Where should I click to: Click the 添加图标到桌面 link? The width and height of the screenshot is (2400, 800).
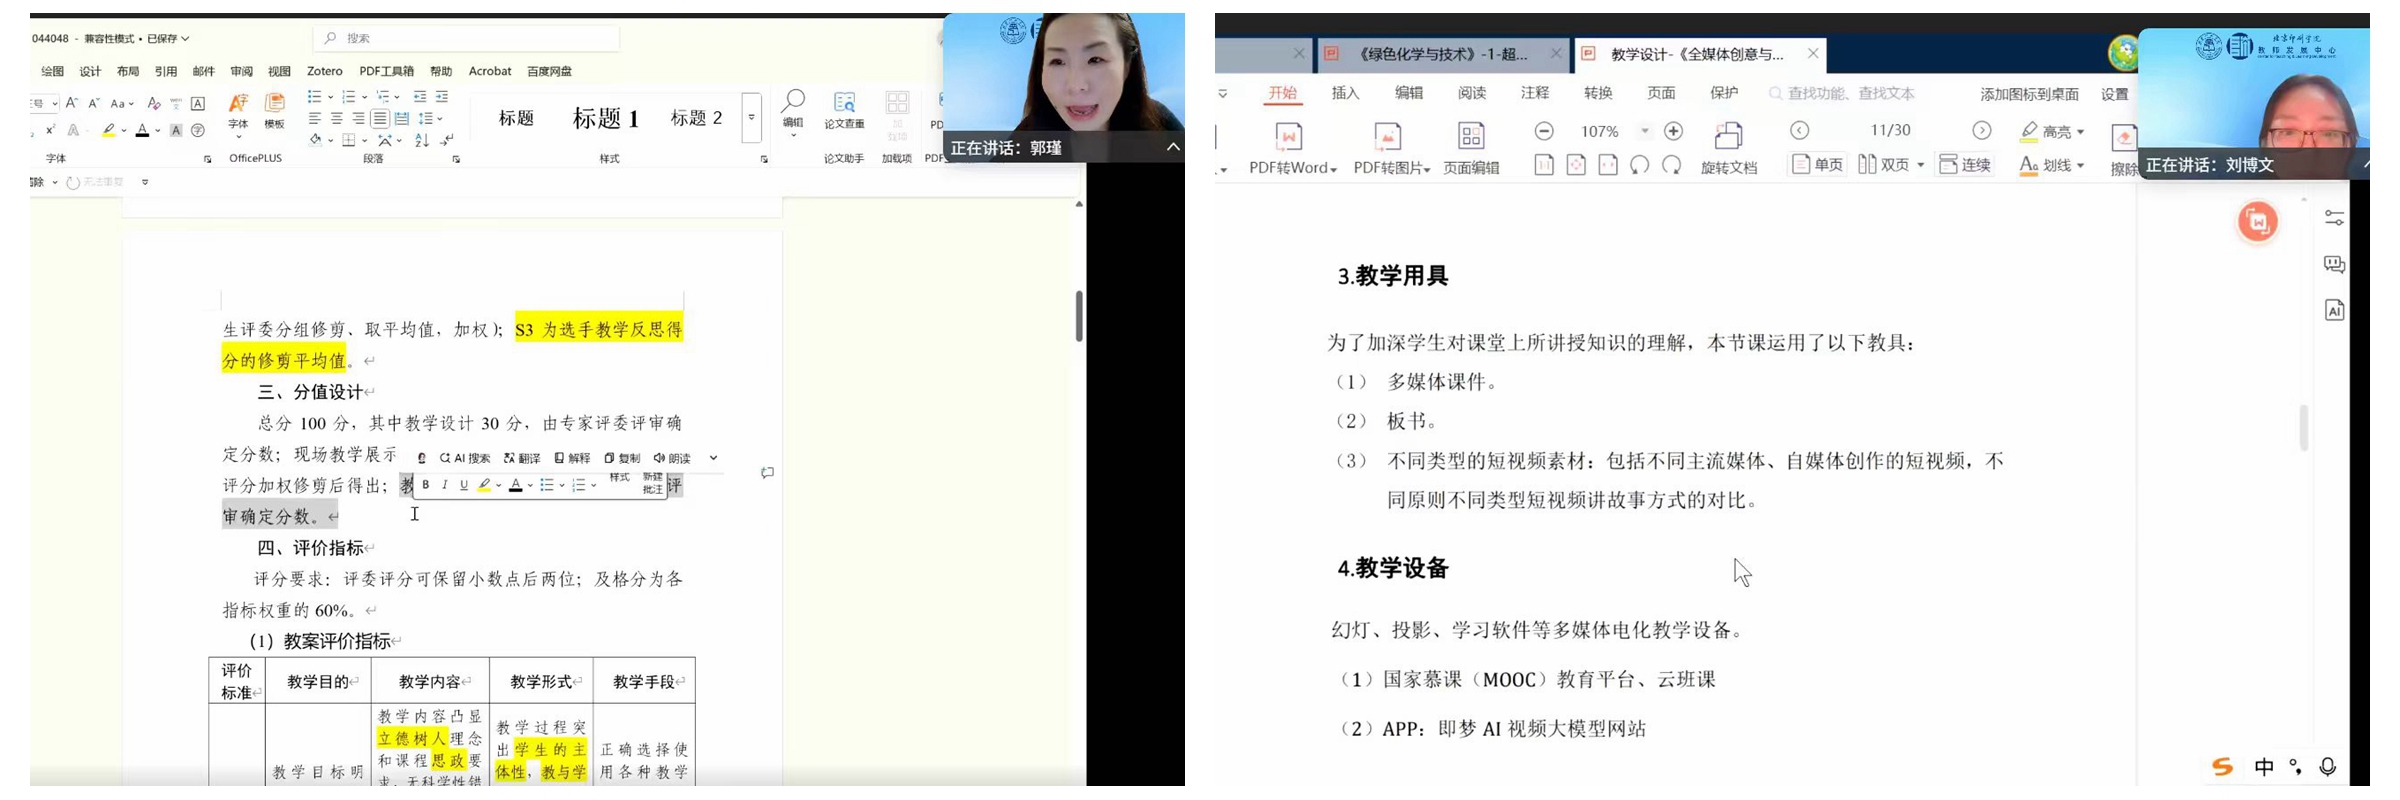pos(2029,94)
